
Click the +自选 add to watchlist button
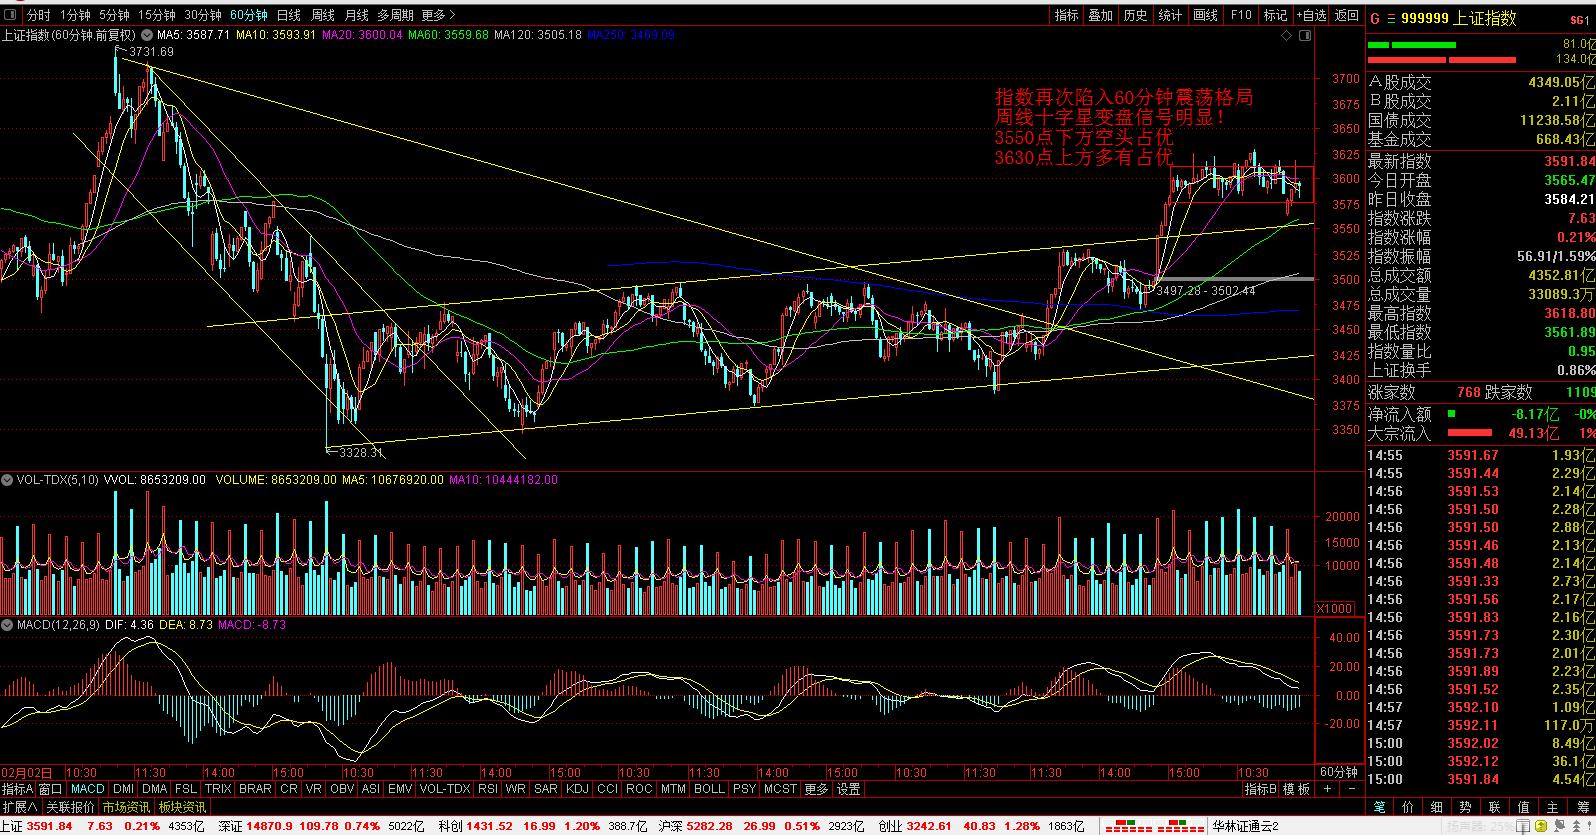tap(1311, 15)
